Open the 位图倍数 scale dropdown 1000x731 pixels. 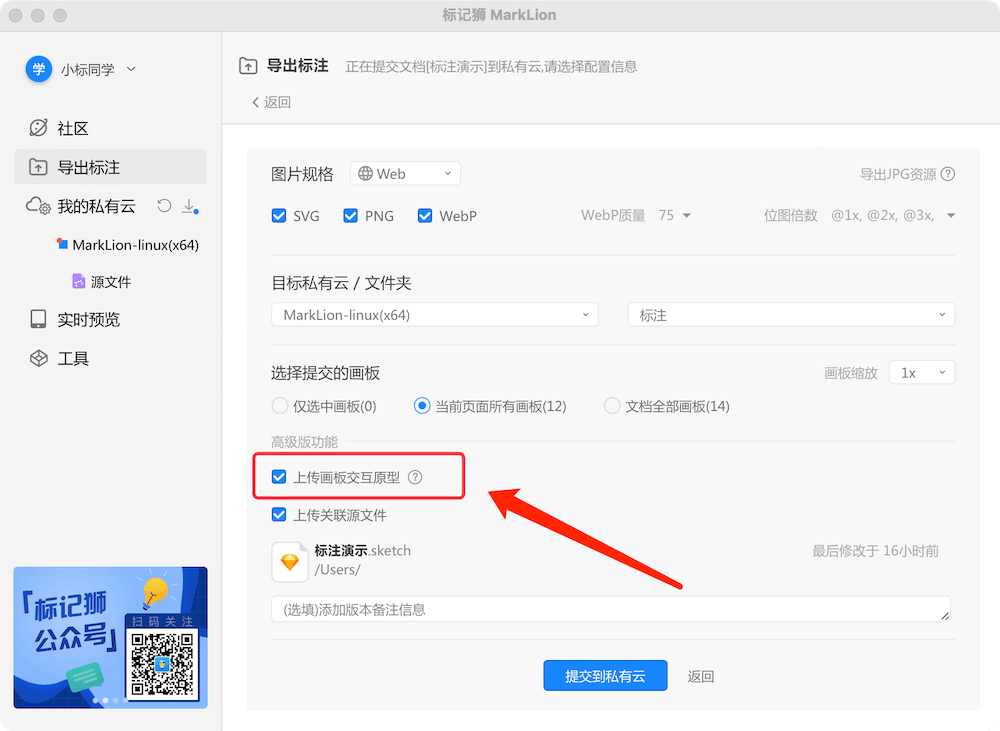(893, 216)
